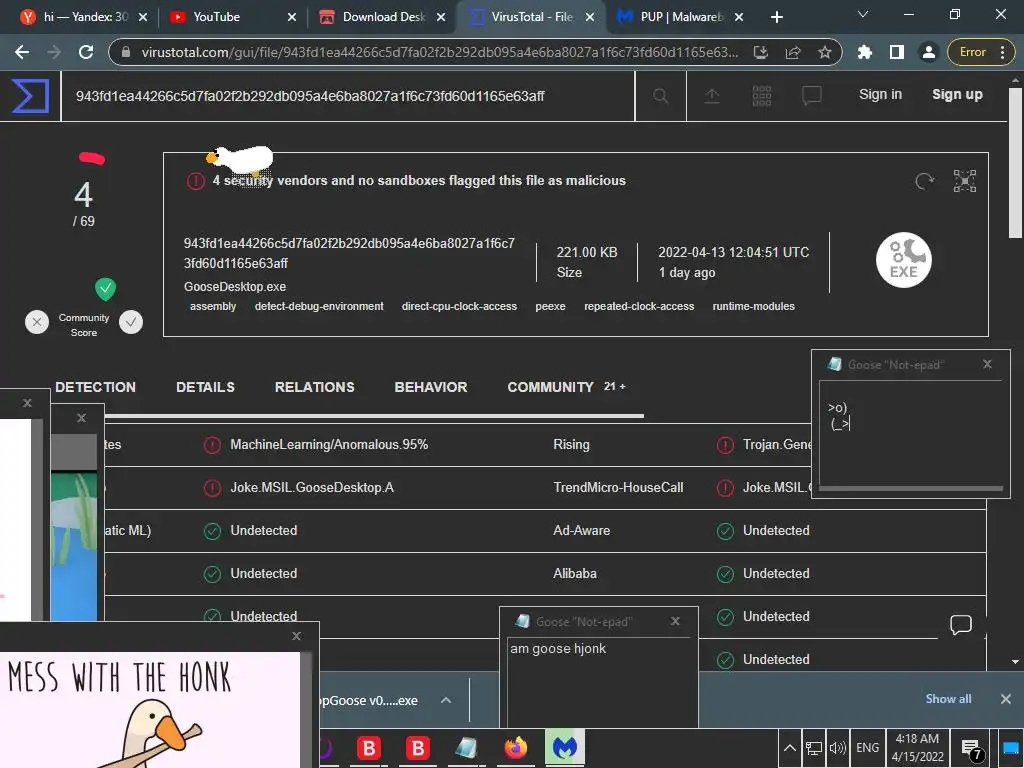Viewport: 1024px width, 768px height.
Task: Open the comments icon in VirusTotal header
Action: 812,97
